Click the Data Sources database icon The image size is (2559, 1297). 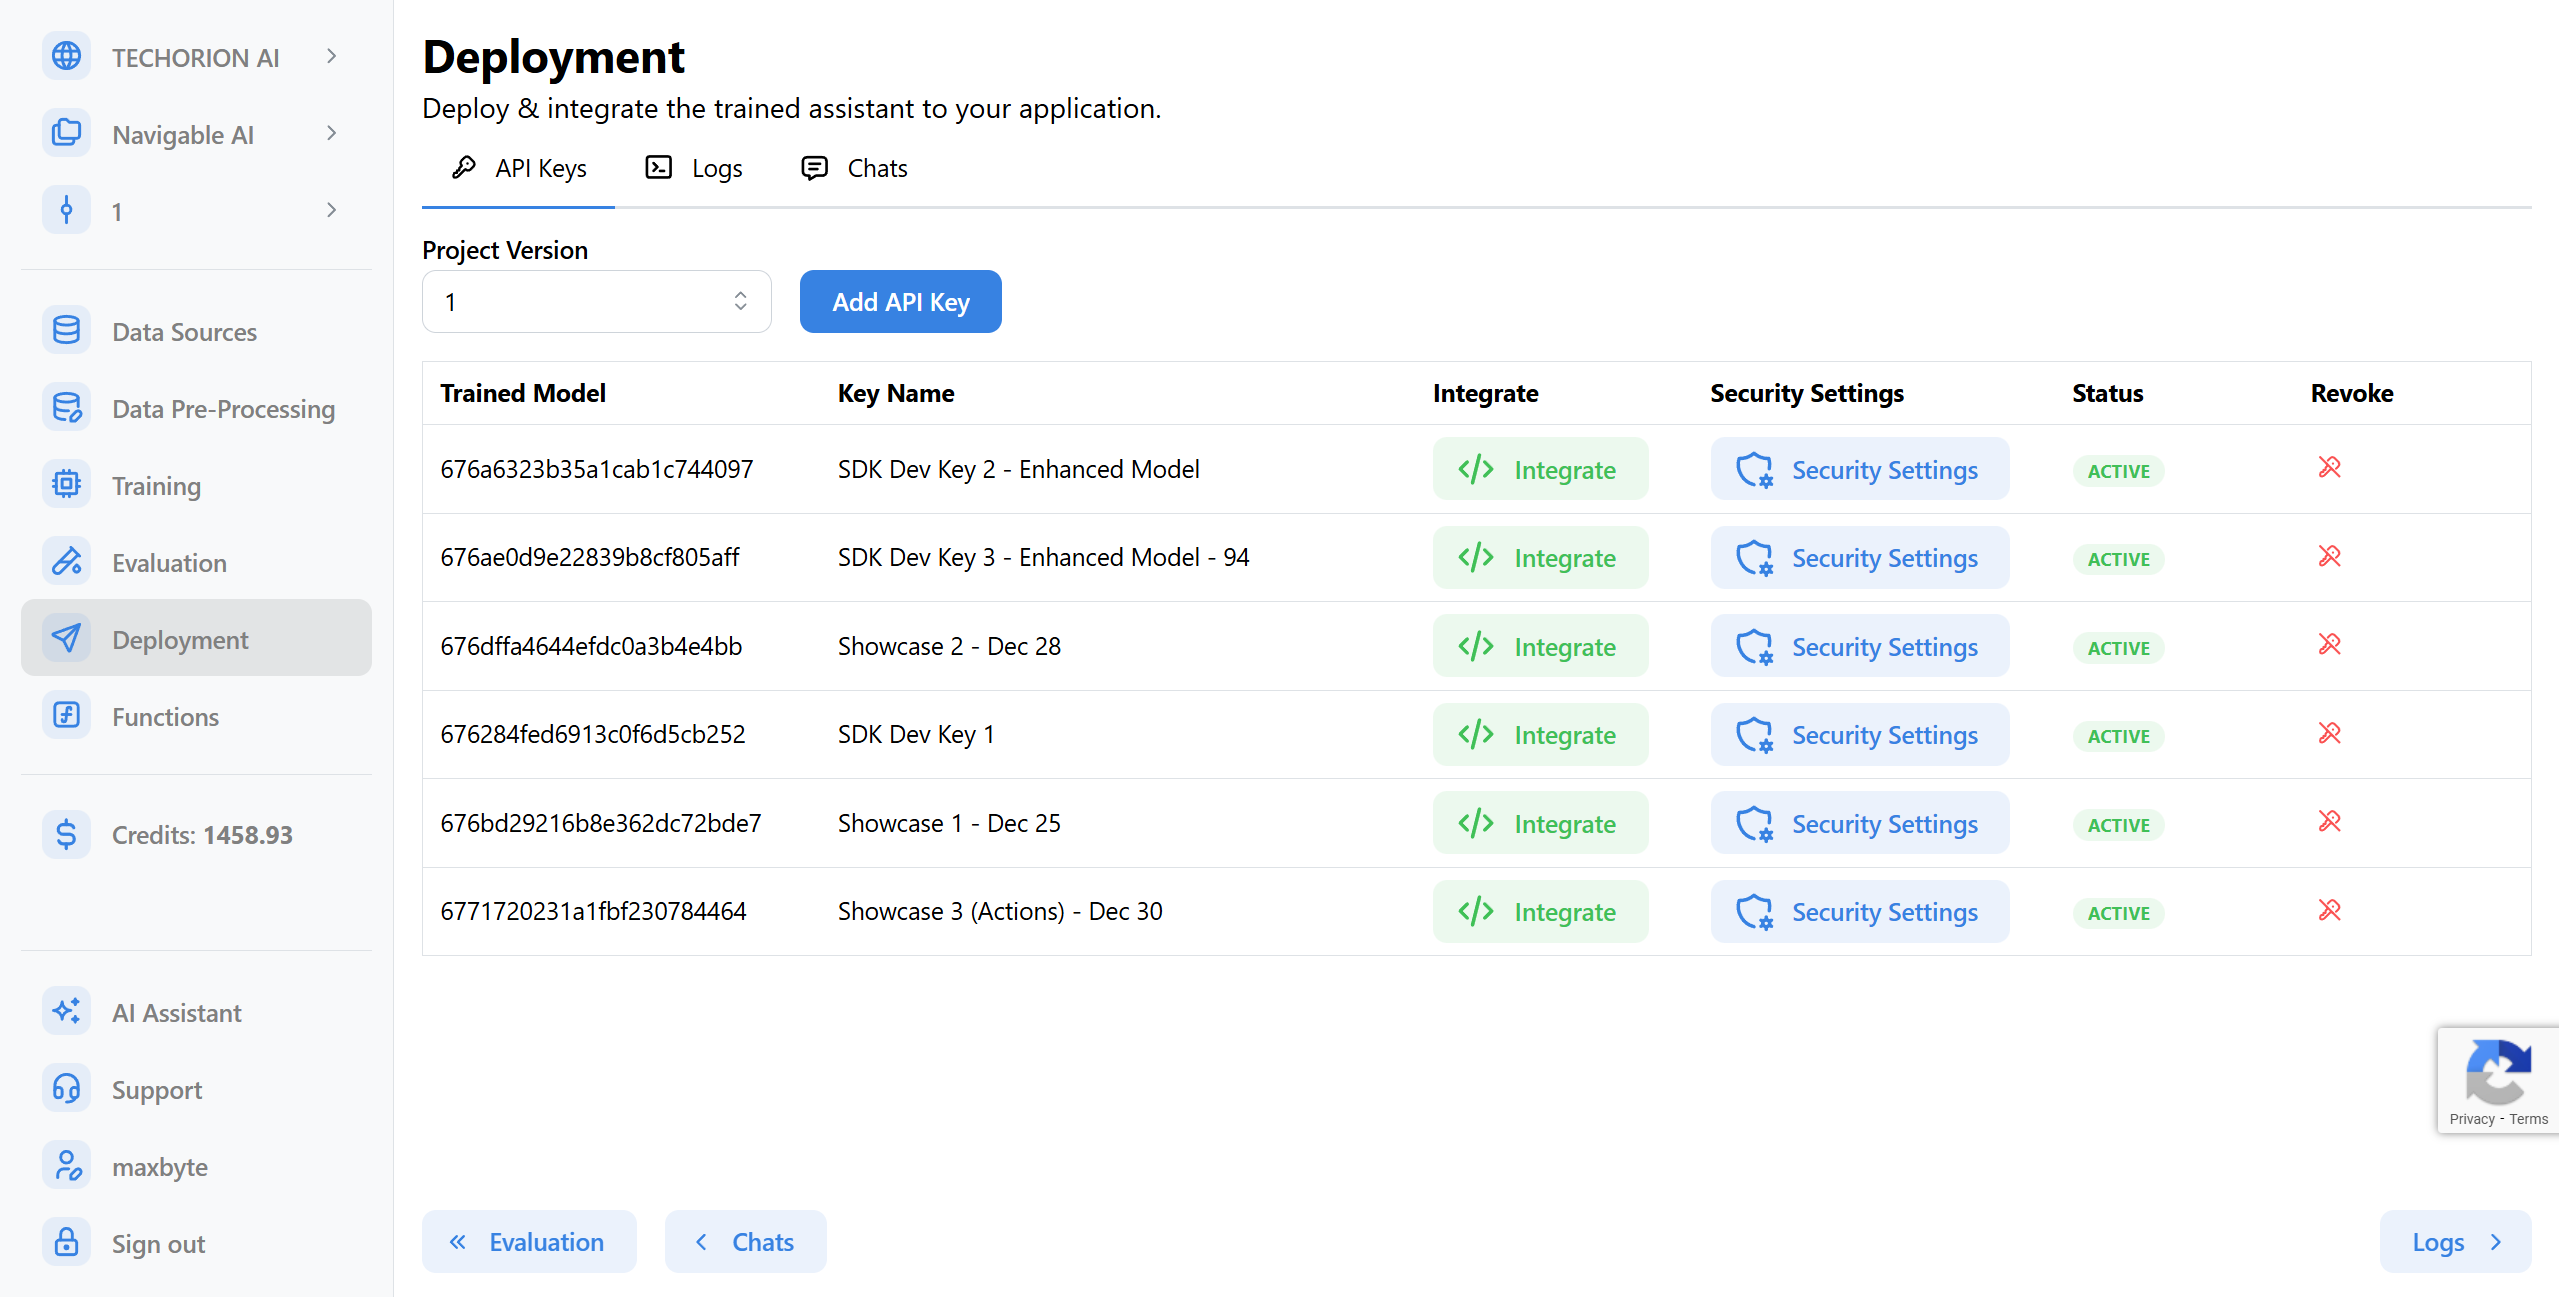66,331
